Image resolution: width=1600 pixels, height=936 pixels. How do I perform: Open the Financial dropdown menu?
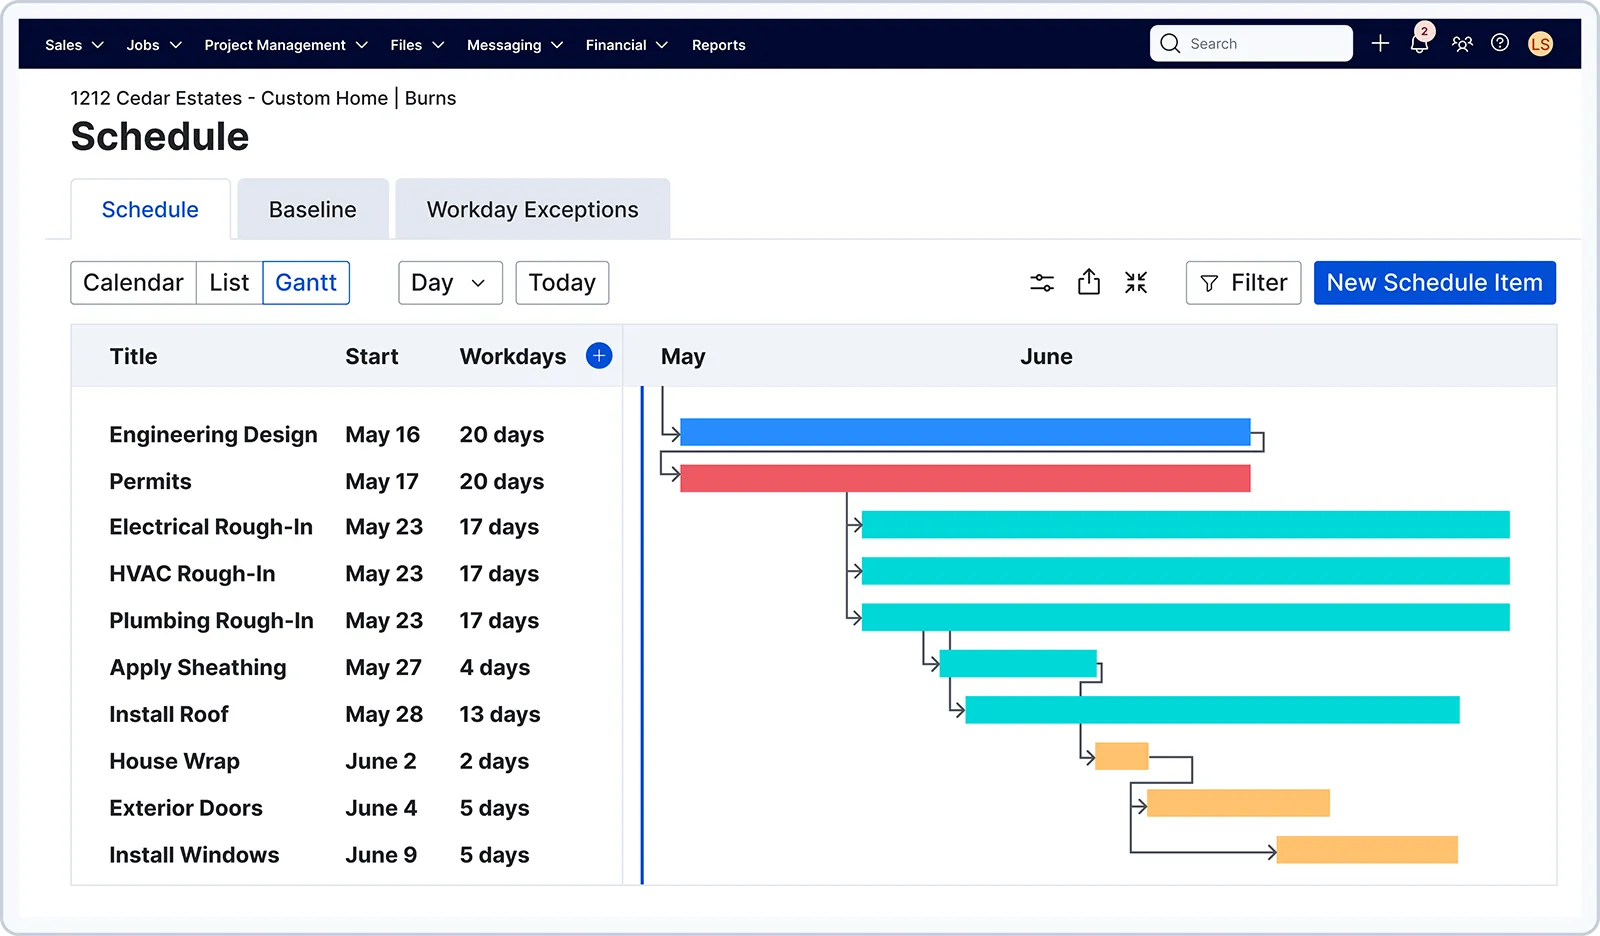tap(626, 45)
